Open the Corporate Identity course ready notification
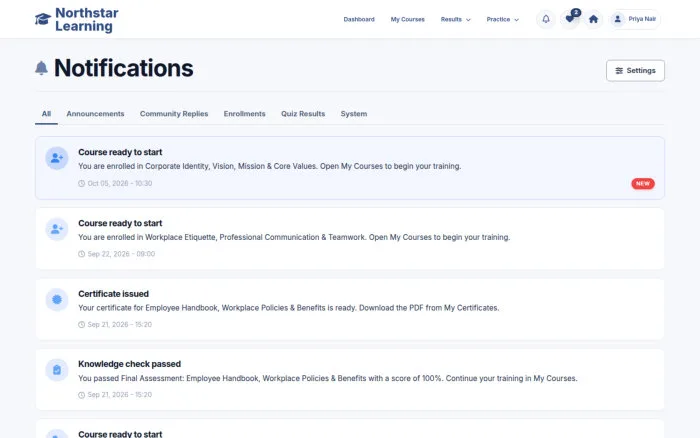 350,168
